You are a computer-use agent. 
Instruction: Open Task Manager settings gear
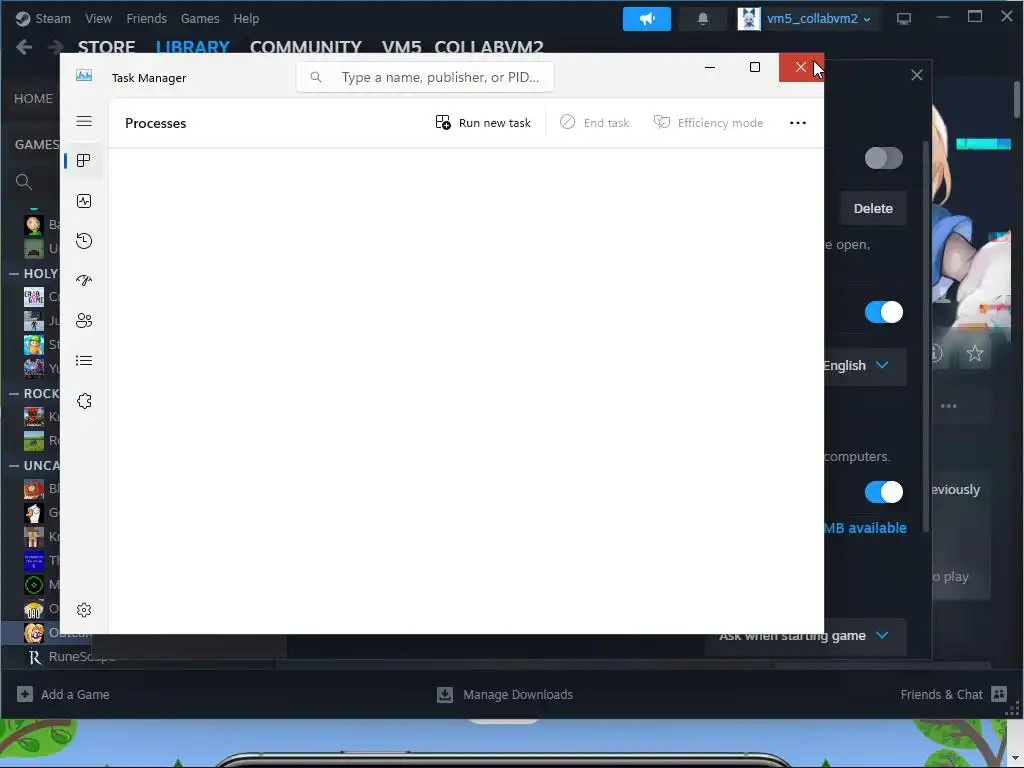coord(84,610)
